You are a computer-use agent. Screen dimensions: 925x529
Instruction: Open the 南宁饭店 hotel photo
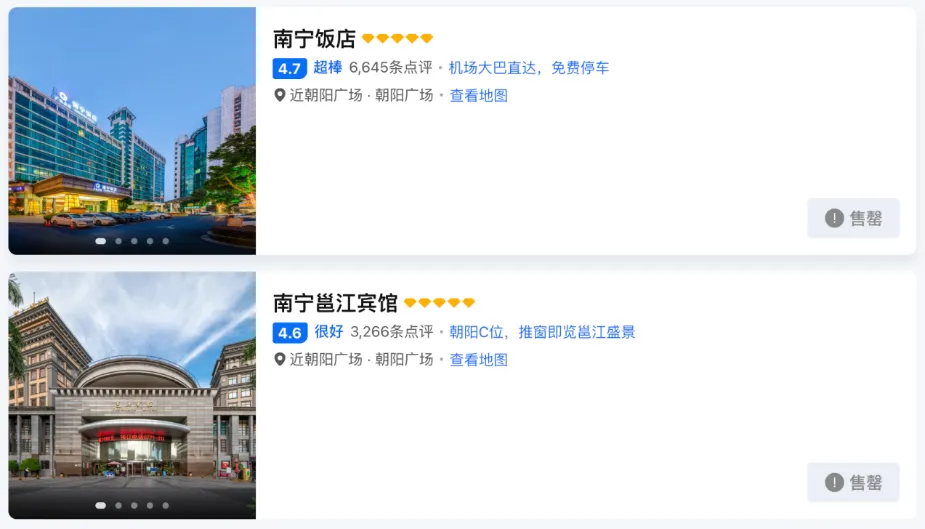(x=132, y=131)
